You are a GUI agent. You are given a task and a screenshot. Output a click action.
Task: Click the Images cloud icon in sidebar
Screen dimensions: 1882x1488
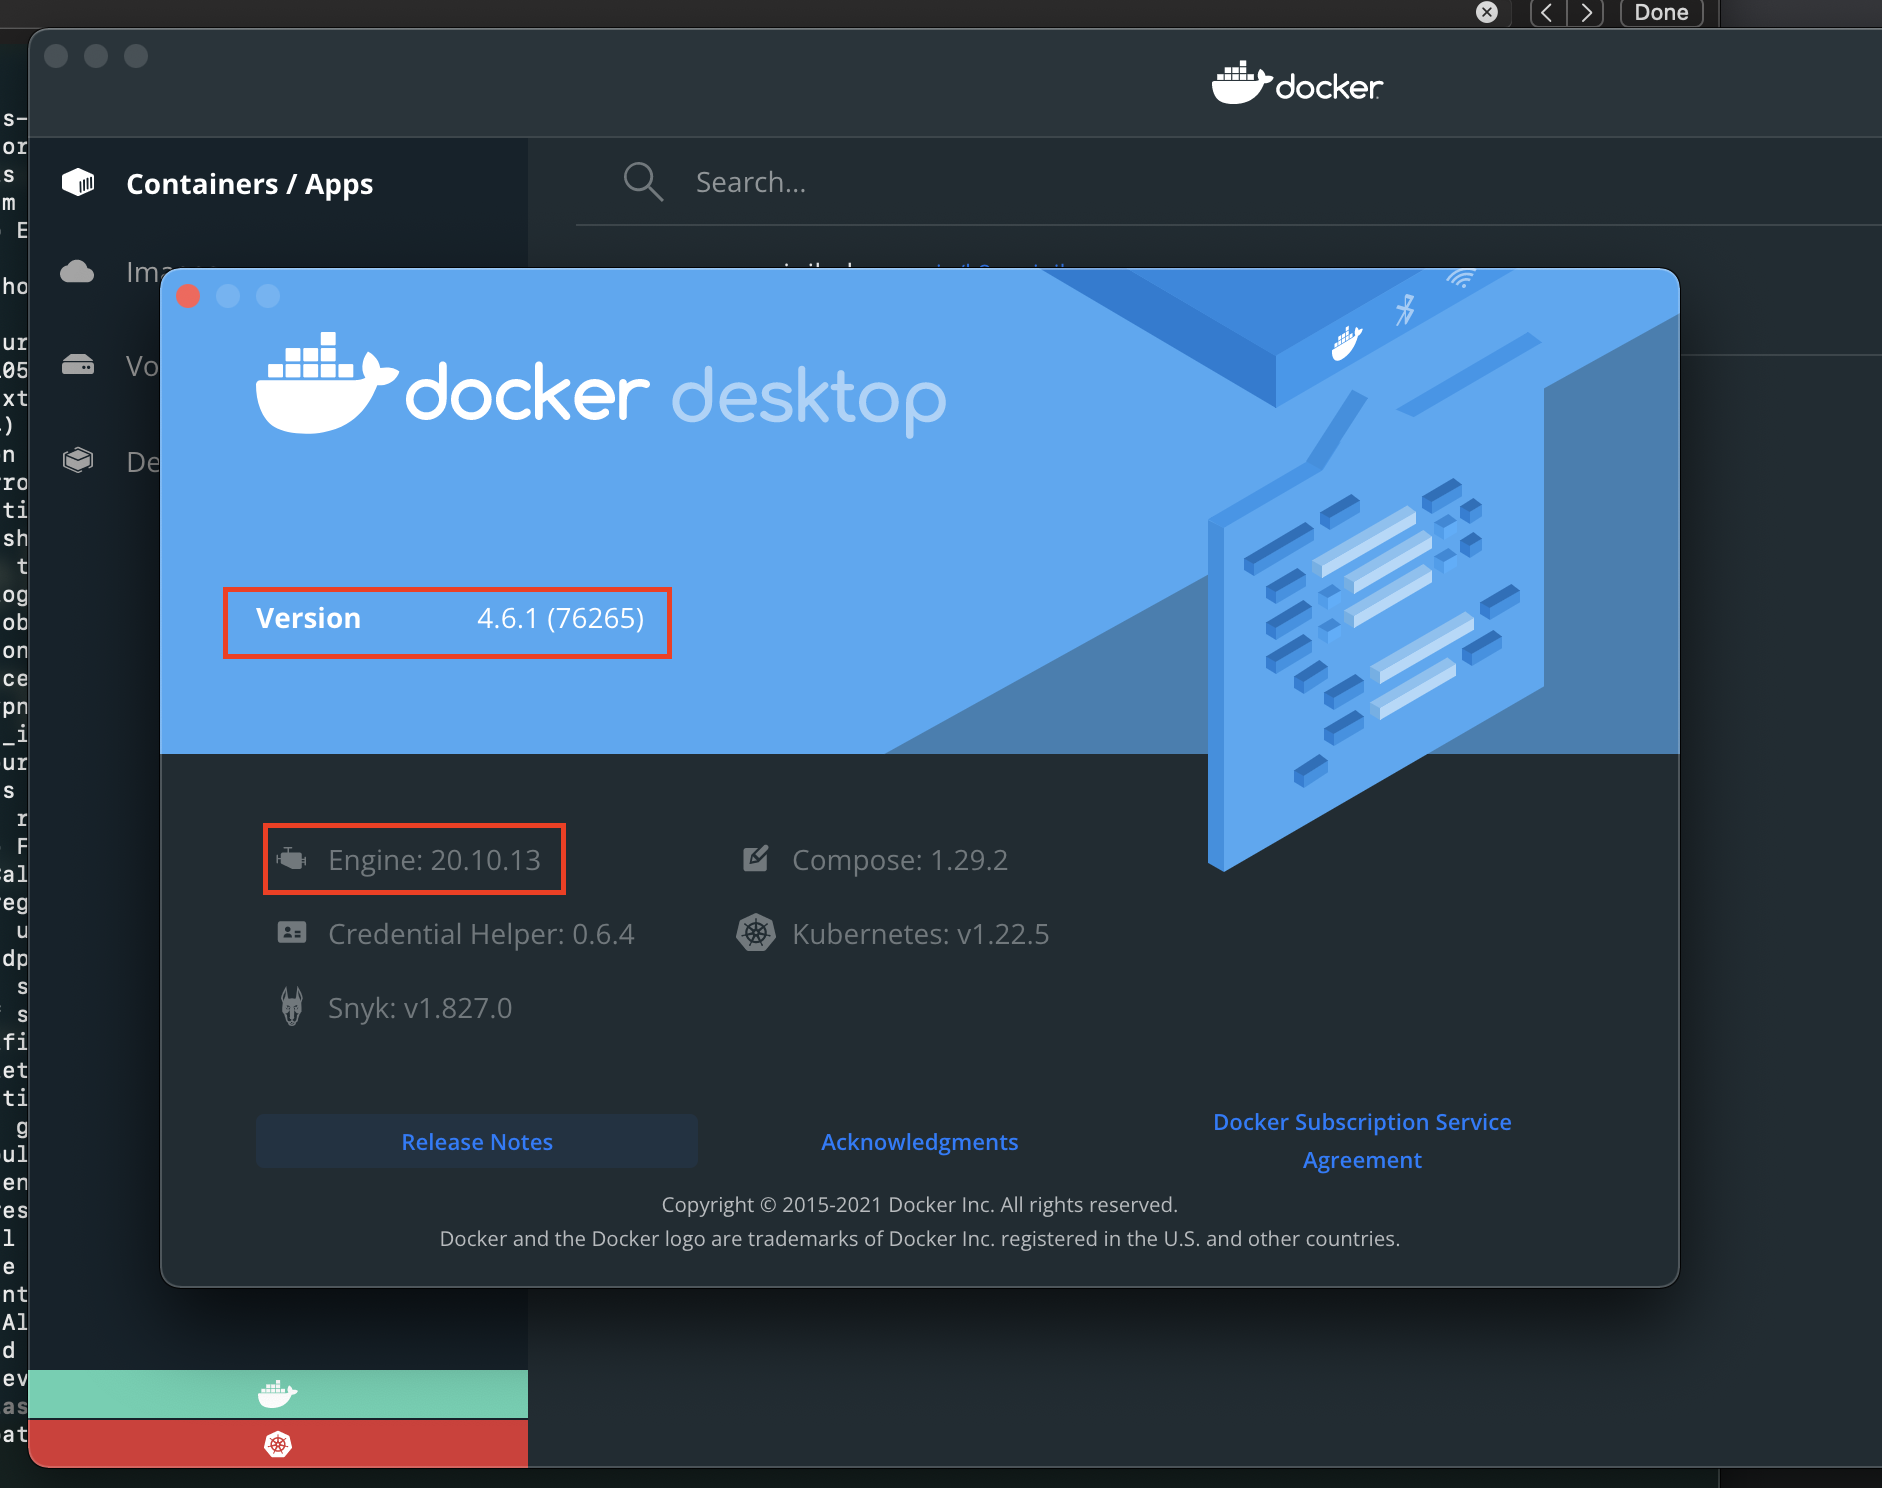coord(77,271)
